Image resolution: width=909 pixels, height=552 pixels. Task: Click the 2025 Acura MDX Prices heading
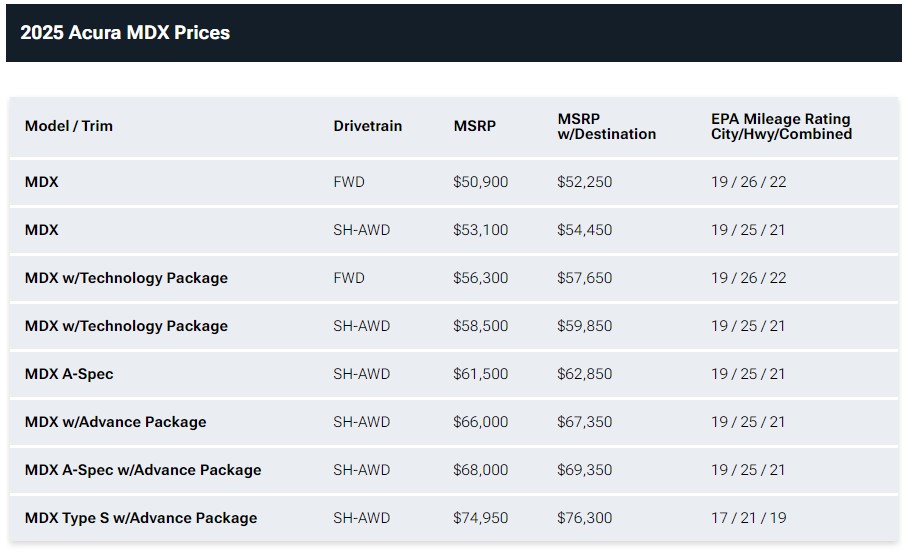[x=125, y=33]
